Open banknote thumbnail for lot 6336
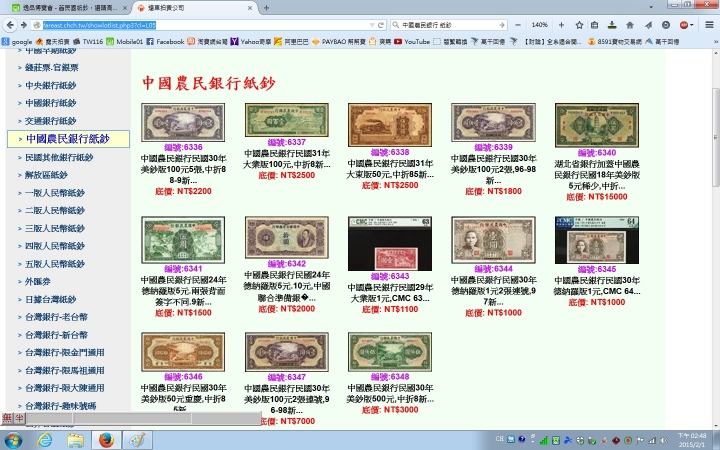 183,122
